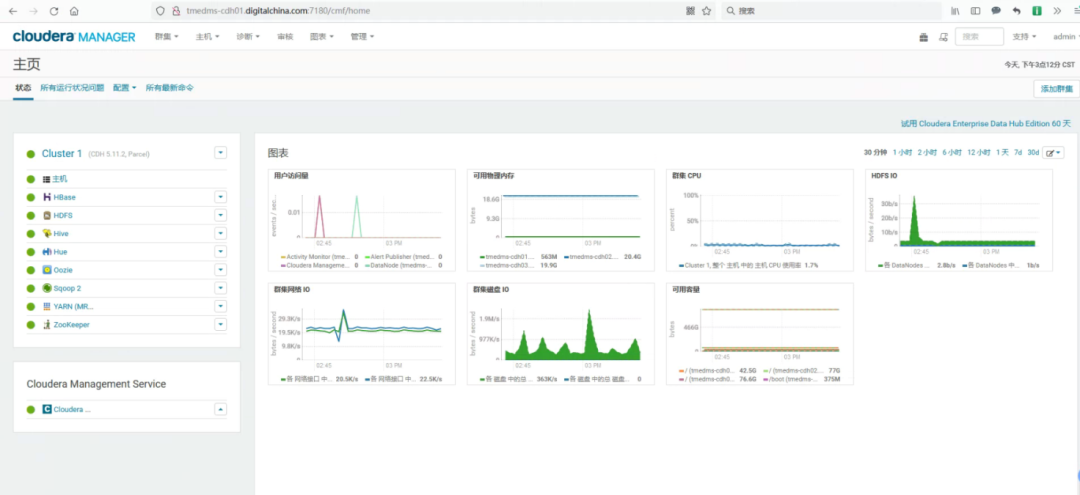The image size is (1080, 495).
Task: Open the running commands briefcase icon
Action: tap(923, 37)
